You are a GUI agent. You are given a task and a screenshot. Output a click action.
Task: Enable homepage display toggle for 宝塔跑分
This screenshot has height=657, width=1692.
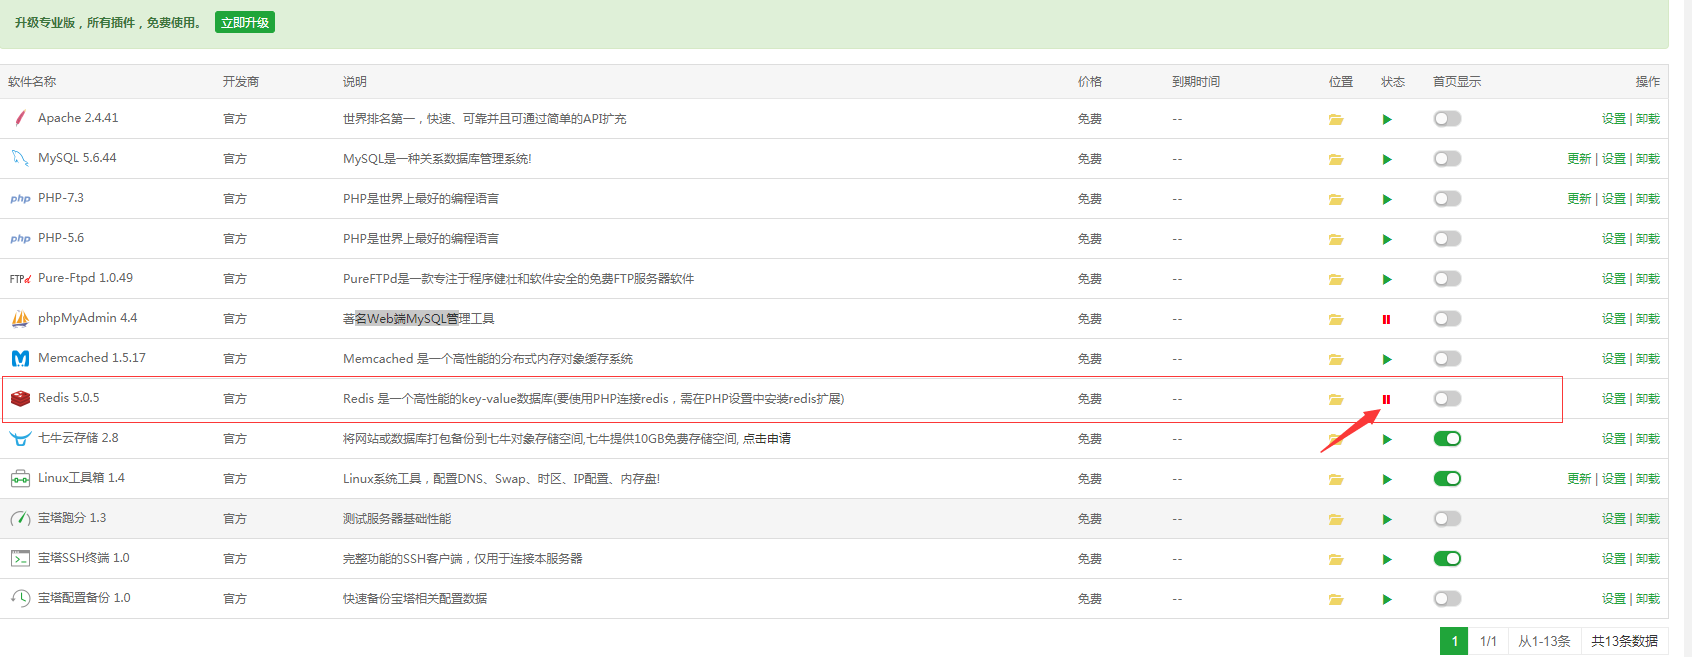pyautogui.click(x=1447, y=519)
